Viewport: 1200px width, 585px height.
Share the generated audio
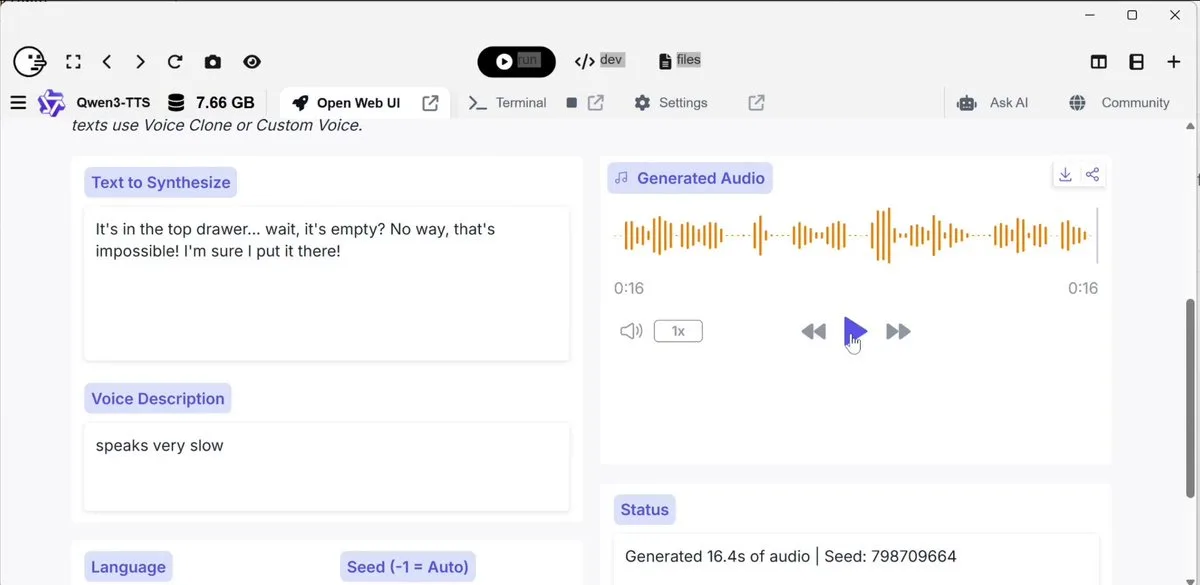(1092, 175)
